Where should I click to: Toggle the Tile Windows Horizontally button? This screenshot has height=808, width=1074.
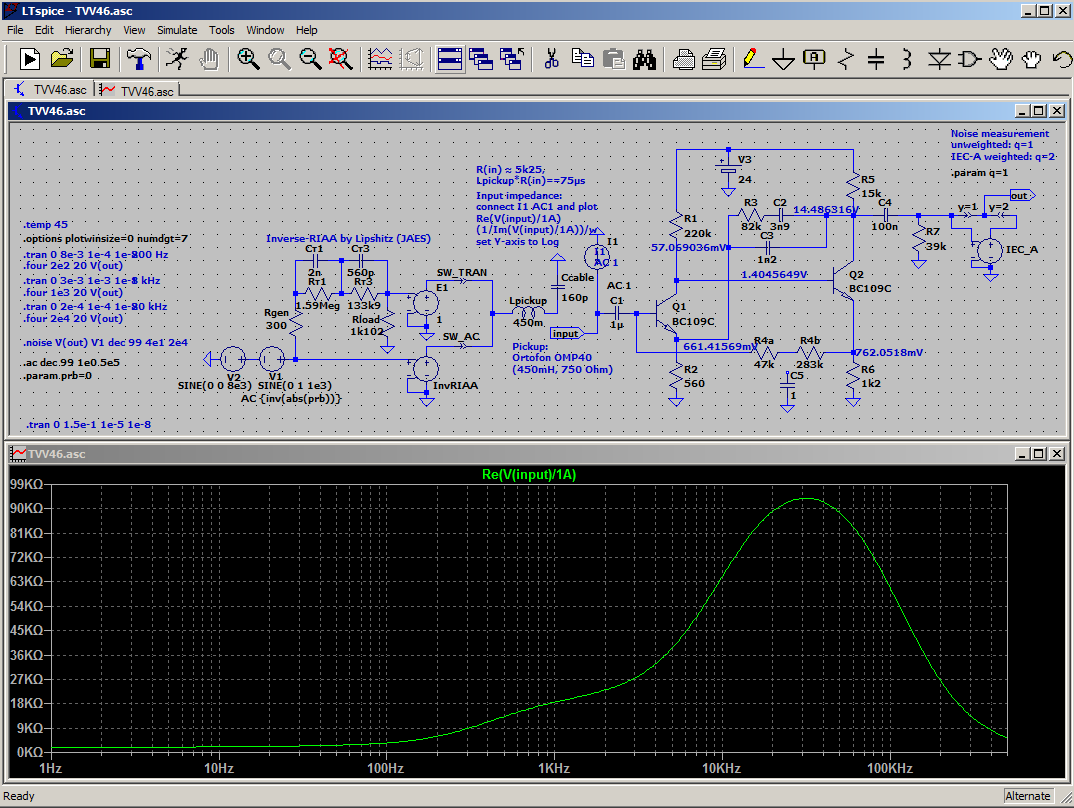click(451, 59)
